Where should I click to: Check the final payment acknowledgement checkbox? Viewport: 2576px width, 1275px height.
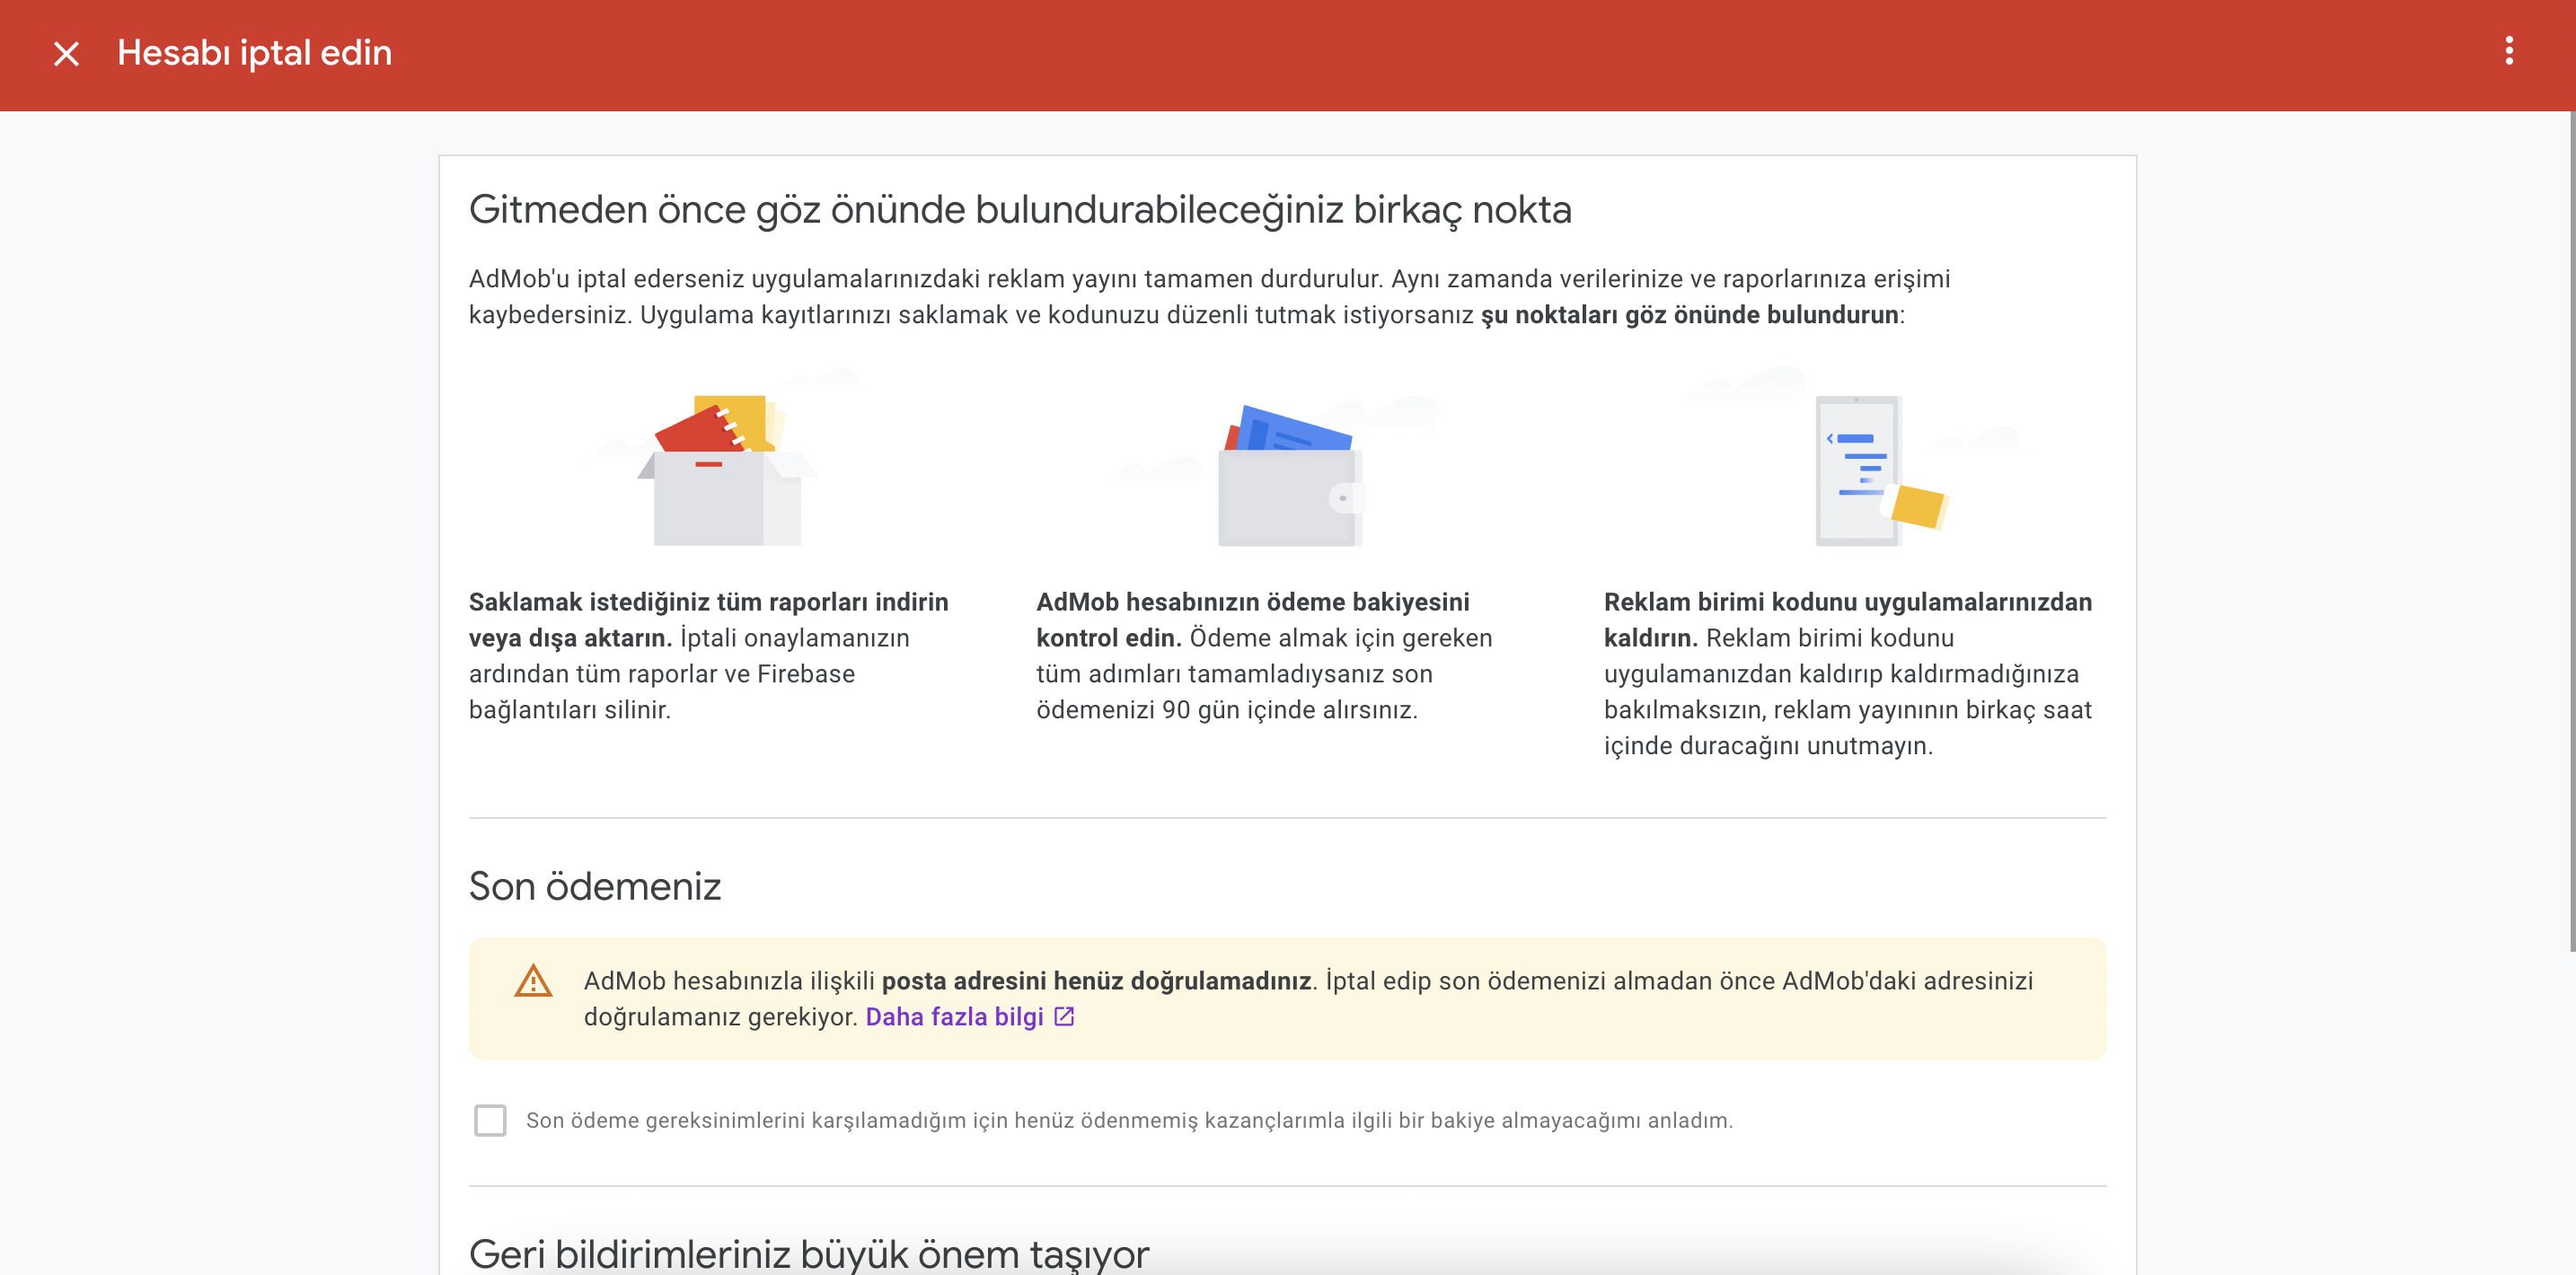pyautogui.click(x=490, y=1120)
